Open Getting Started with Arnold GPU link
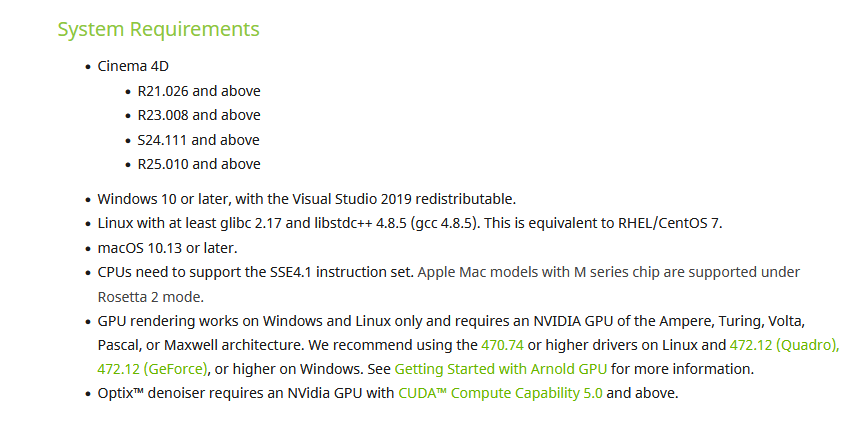The height and width of the screenshot is (425, 845). coord(501,369)
